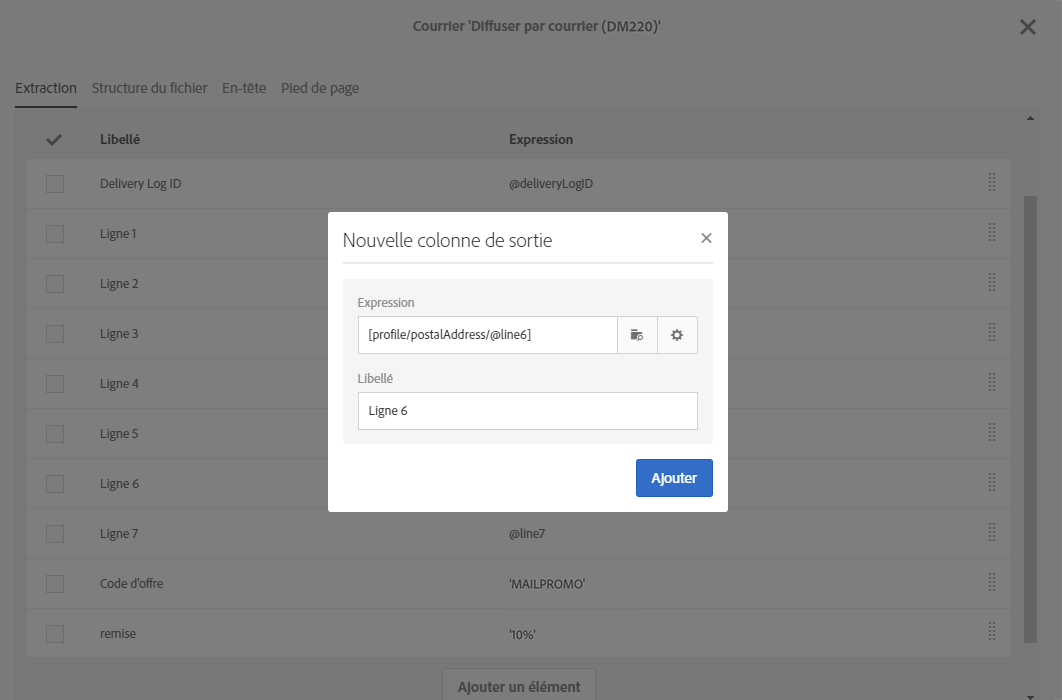Select the remise label
The height and width of the screenshot is (700, 1062).
point(118,634)
